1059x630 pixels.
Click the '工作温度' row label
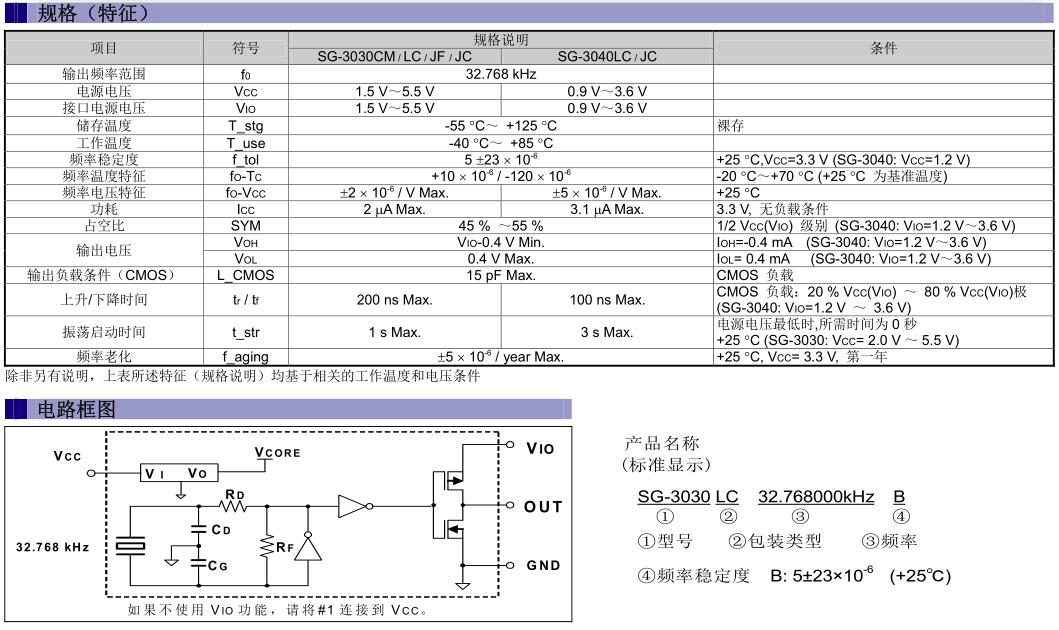(x=104, y=143)
